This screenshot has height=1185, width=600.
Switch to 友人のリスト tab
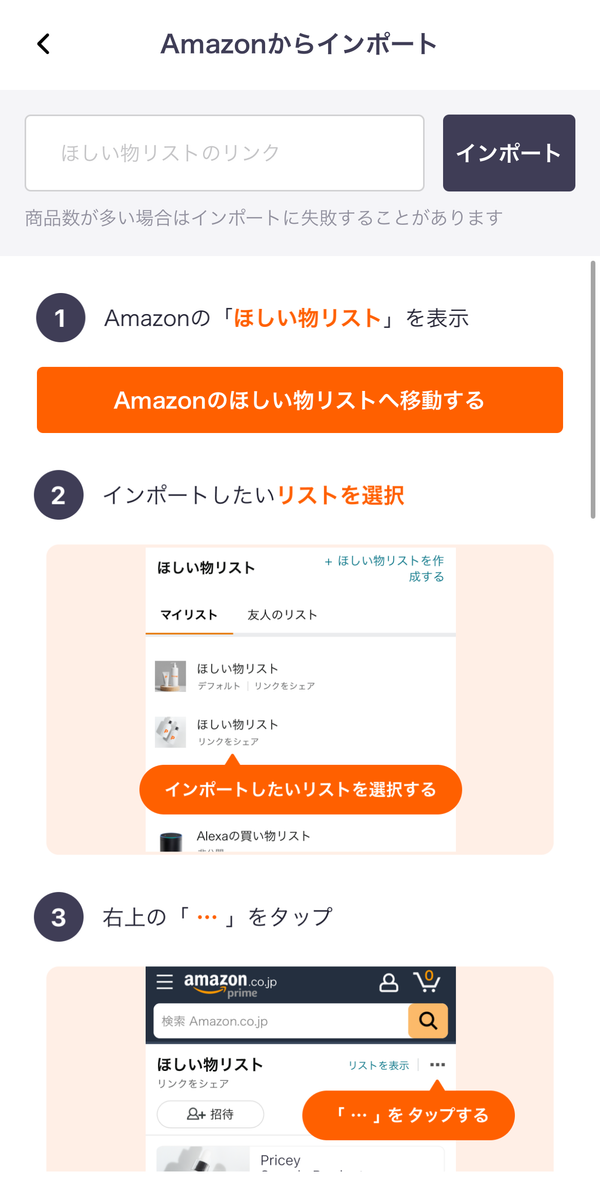click(x=283, y=615)
